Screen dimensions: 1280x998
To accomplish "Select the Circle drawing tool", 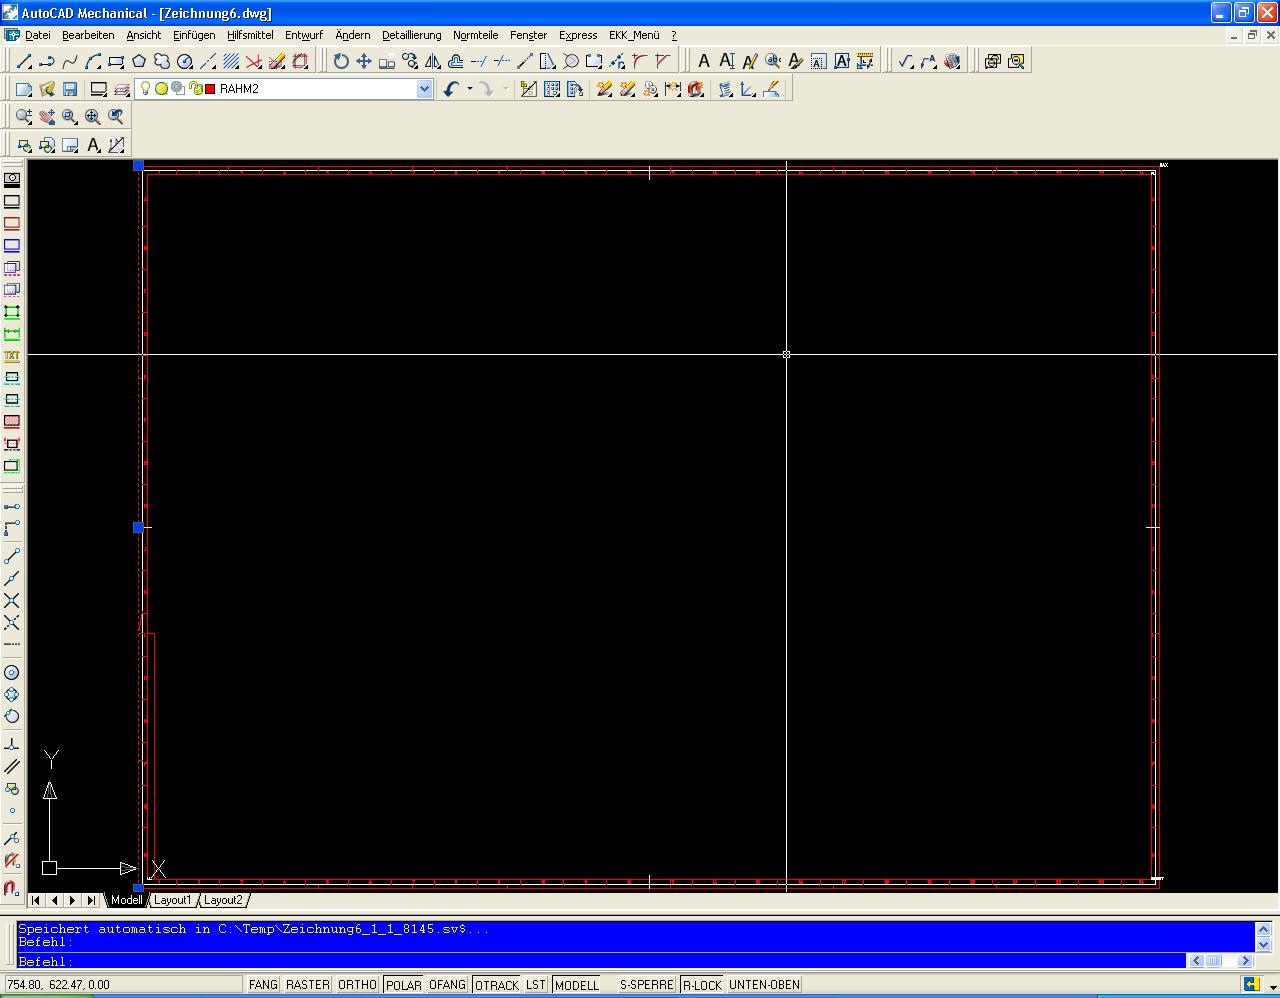I will coord(185,61).
